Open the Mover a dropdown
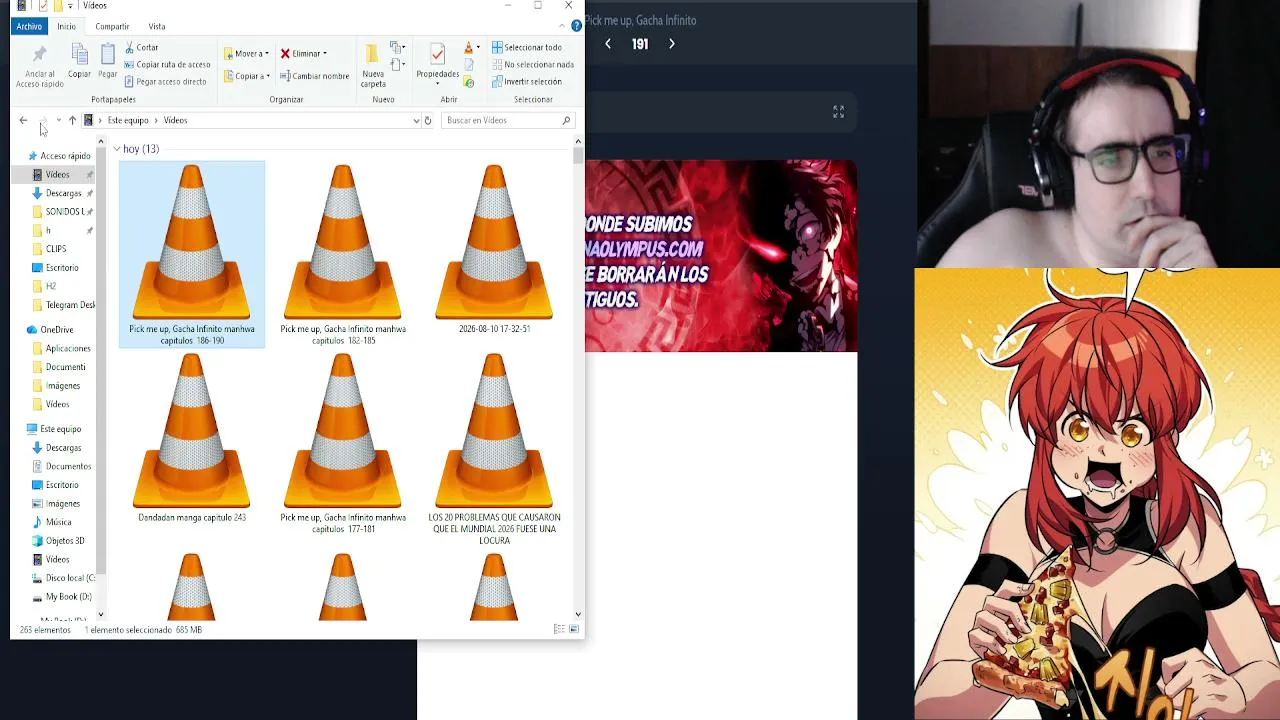Image resolution: width=1280 pixels, height=720 pixels. coord(246,53)
